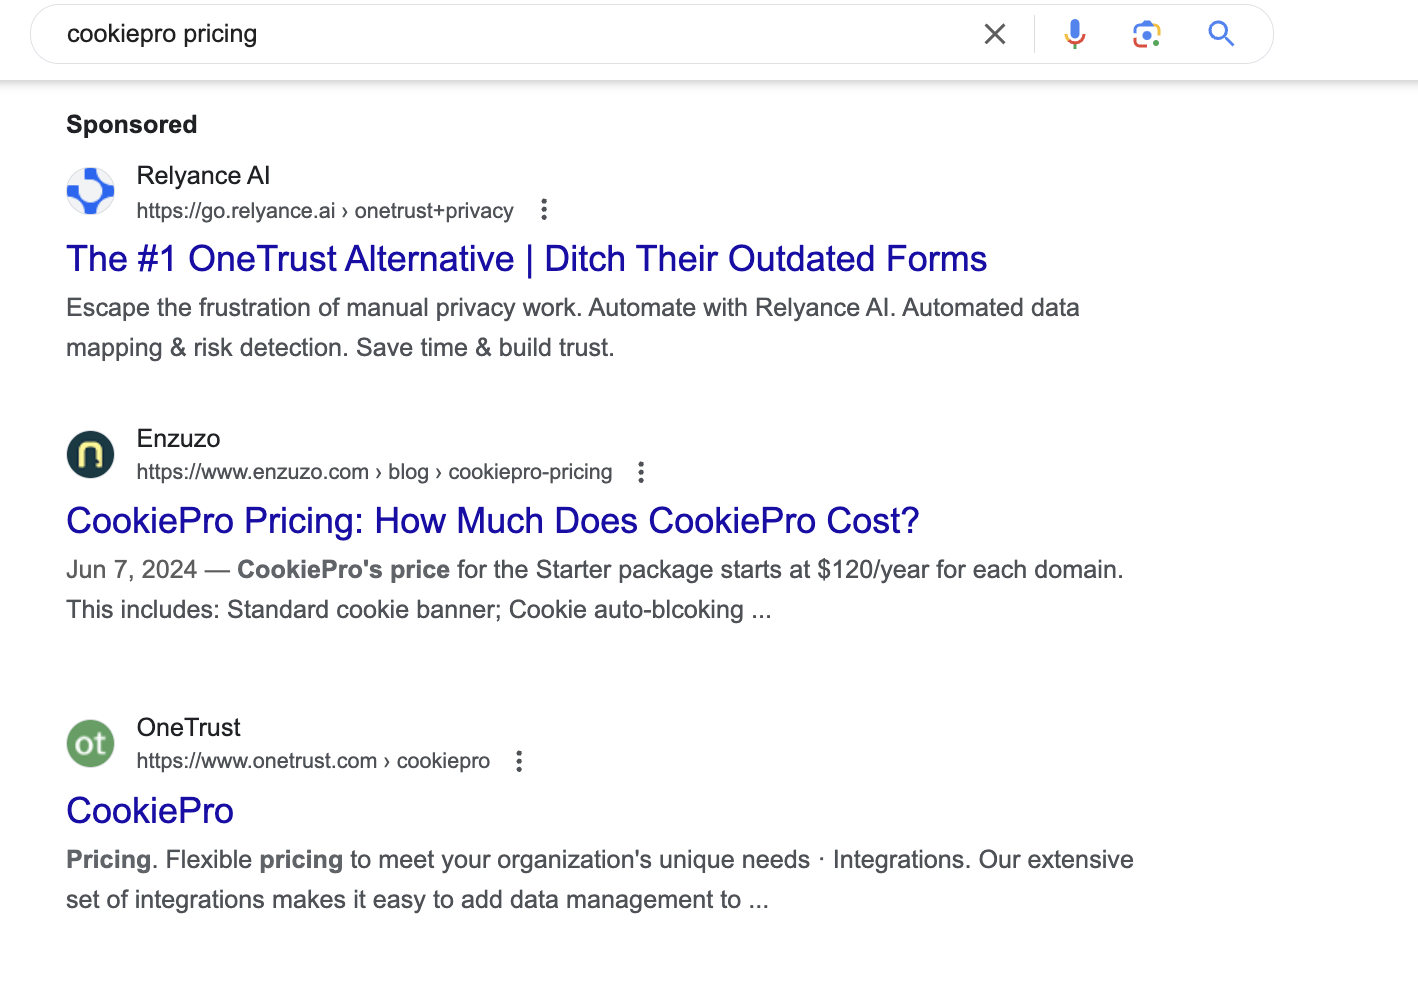Open Google Lens image search
1418x988 pixels.
(1146, 33)
